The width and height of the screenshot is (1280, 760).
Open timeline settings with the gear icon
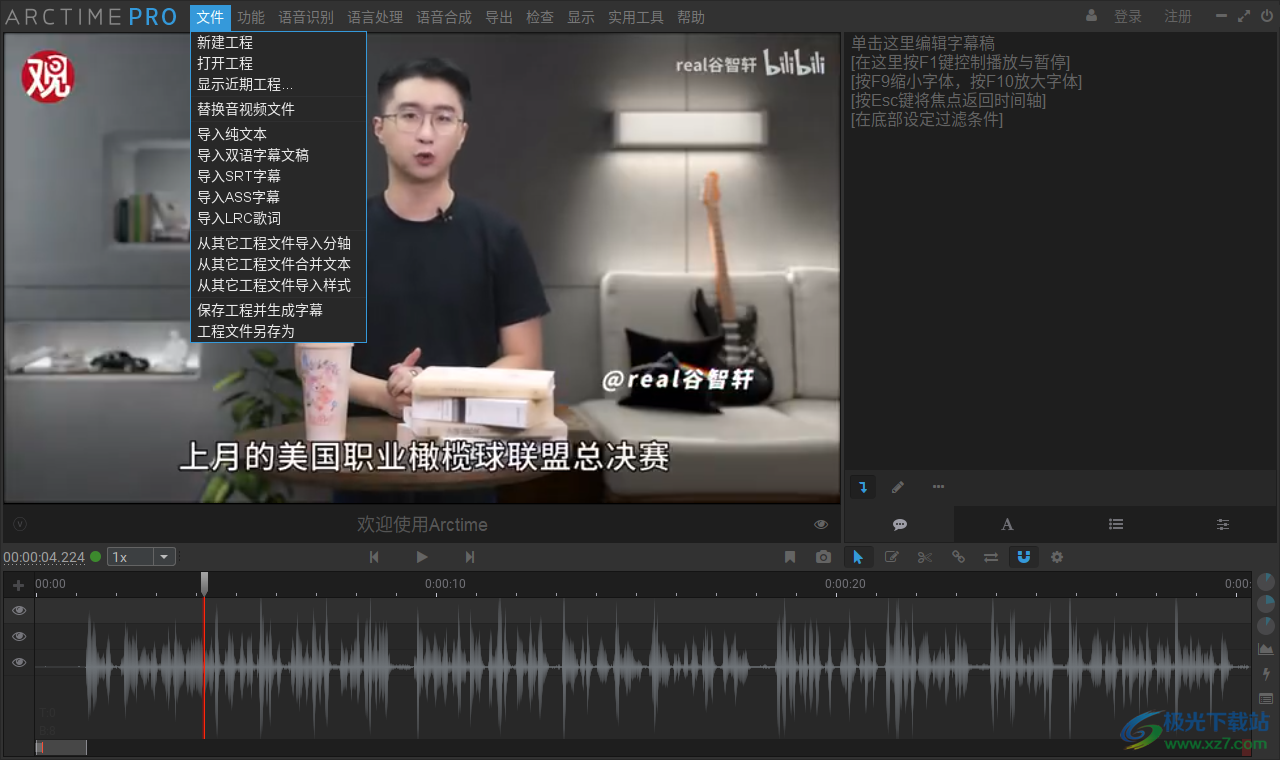point(1057,557)
